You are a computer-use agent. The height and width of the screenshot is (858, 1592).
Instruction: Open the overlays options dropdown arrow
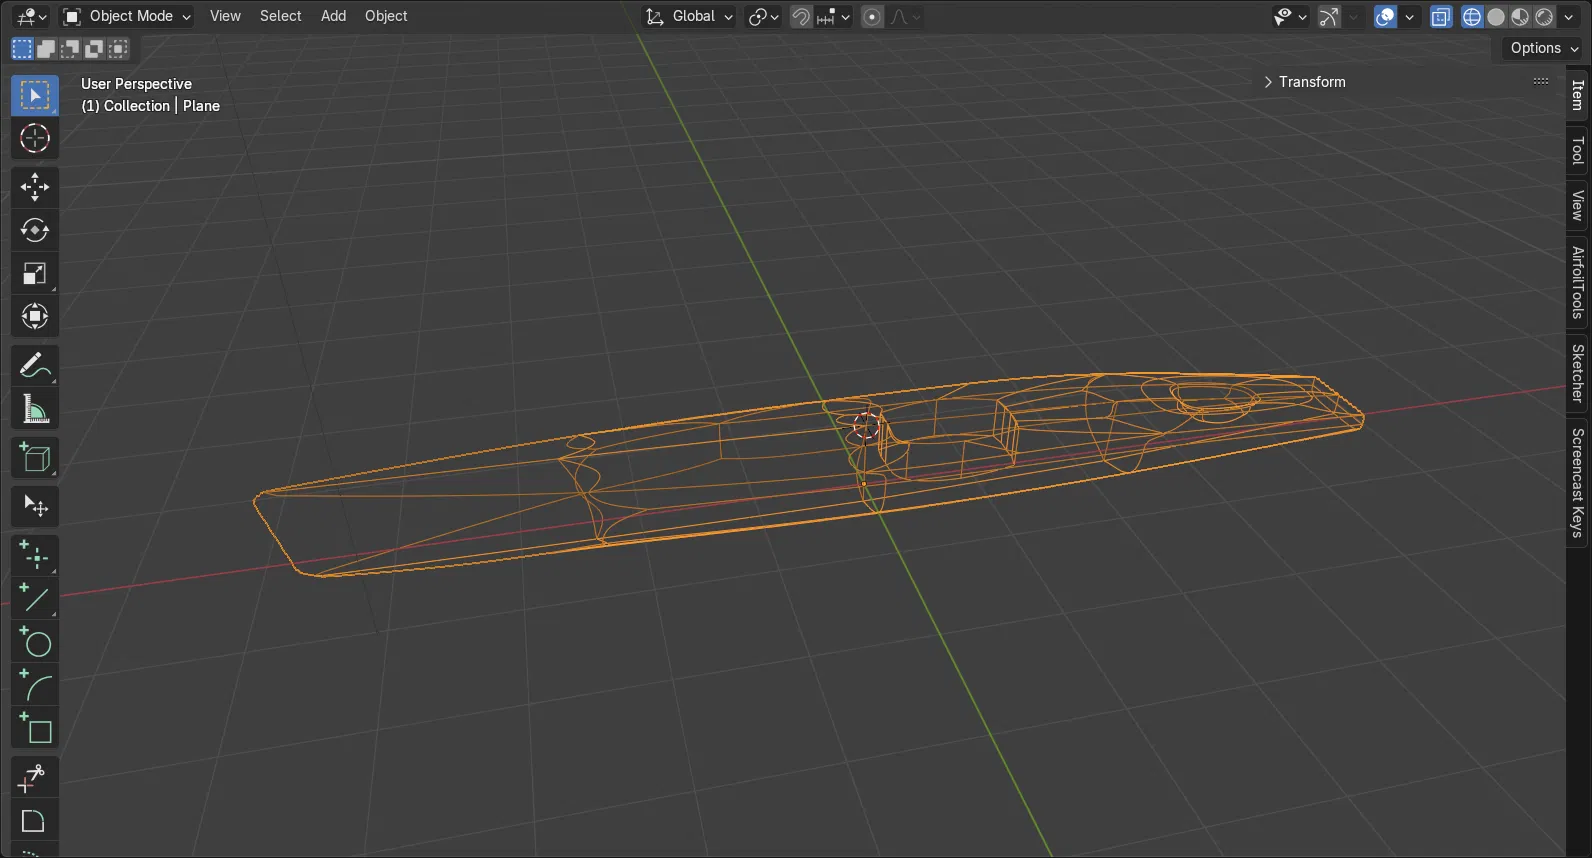tap(1409, 16)
